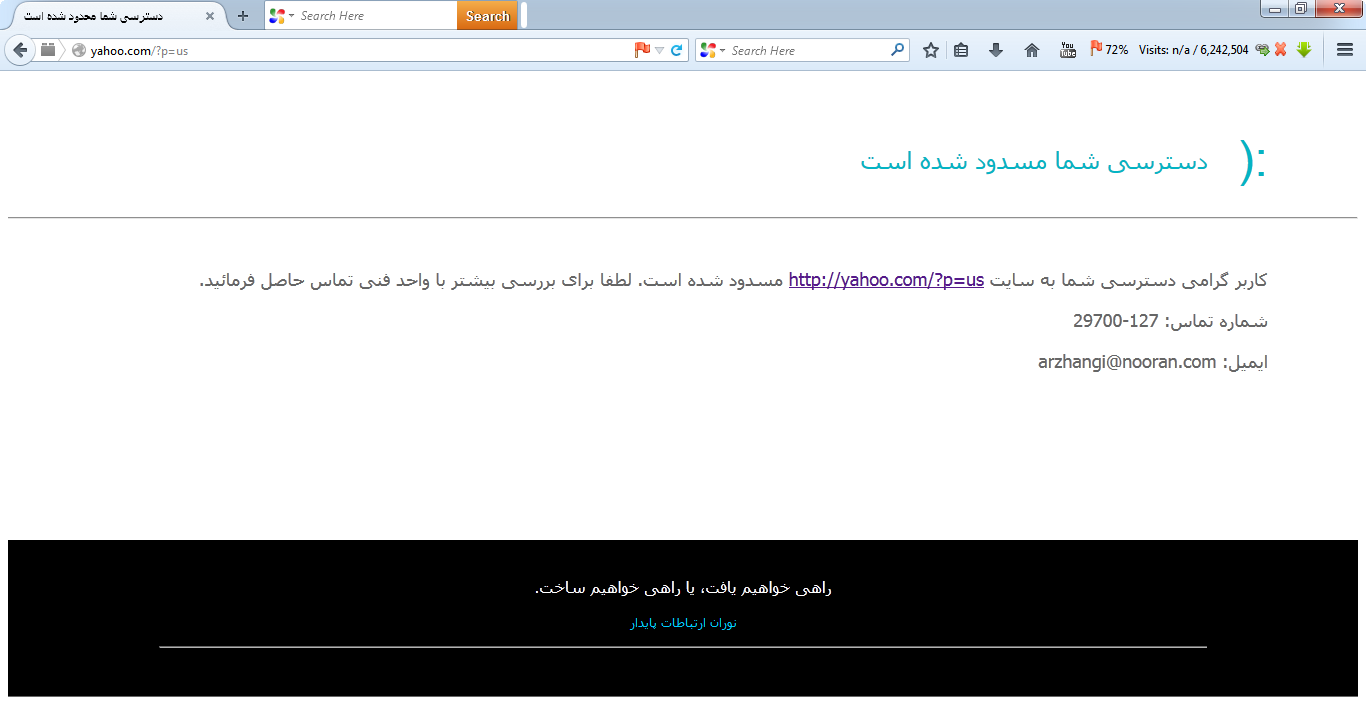Screen dimensions: 1366x728
Task: Click the tab groups icon beside back button
Action: tap(48, 50)
